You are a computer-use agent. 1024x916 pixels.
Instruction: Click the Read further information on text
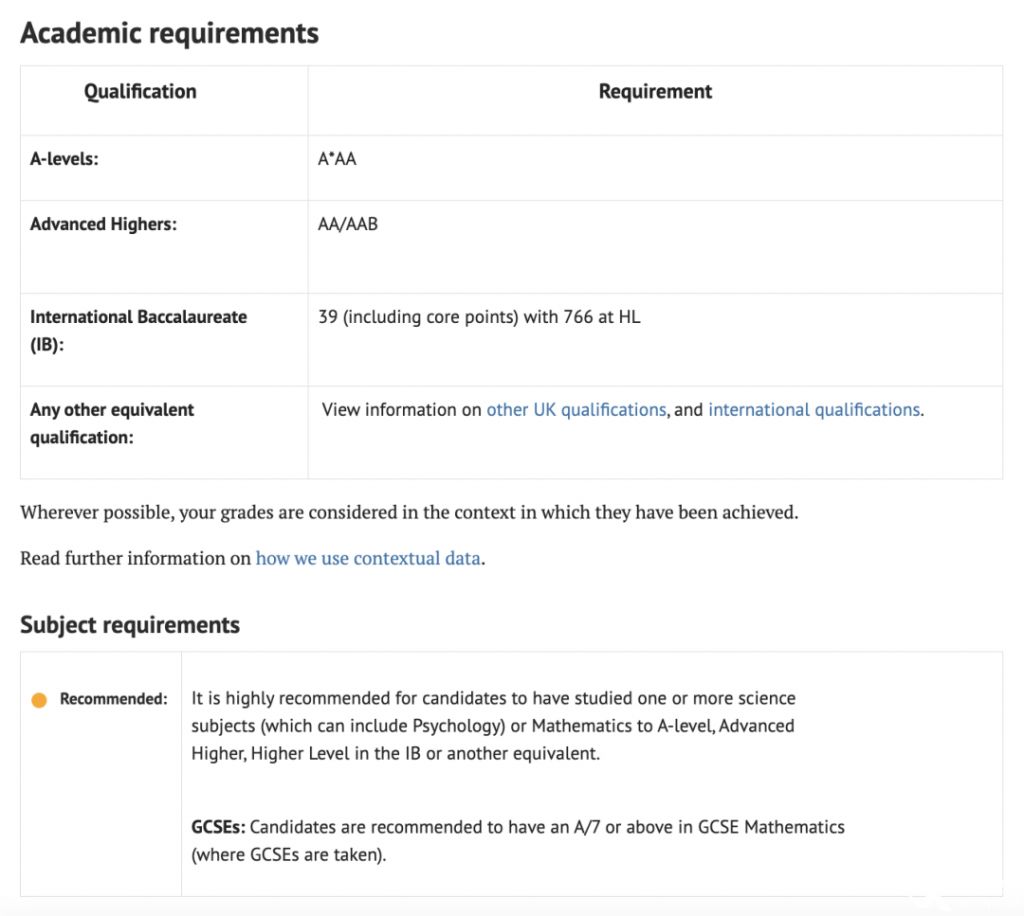(x=135, y=559)
